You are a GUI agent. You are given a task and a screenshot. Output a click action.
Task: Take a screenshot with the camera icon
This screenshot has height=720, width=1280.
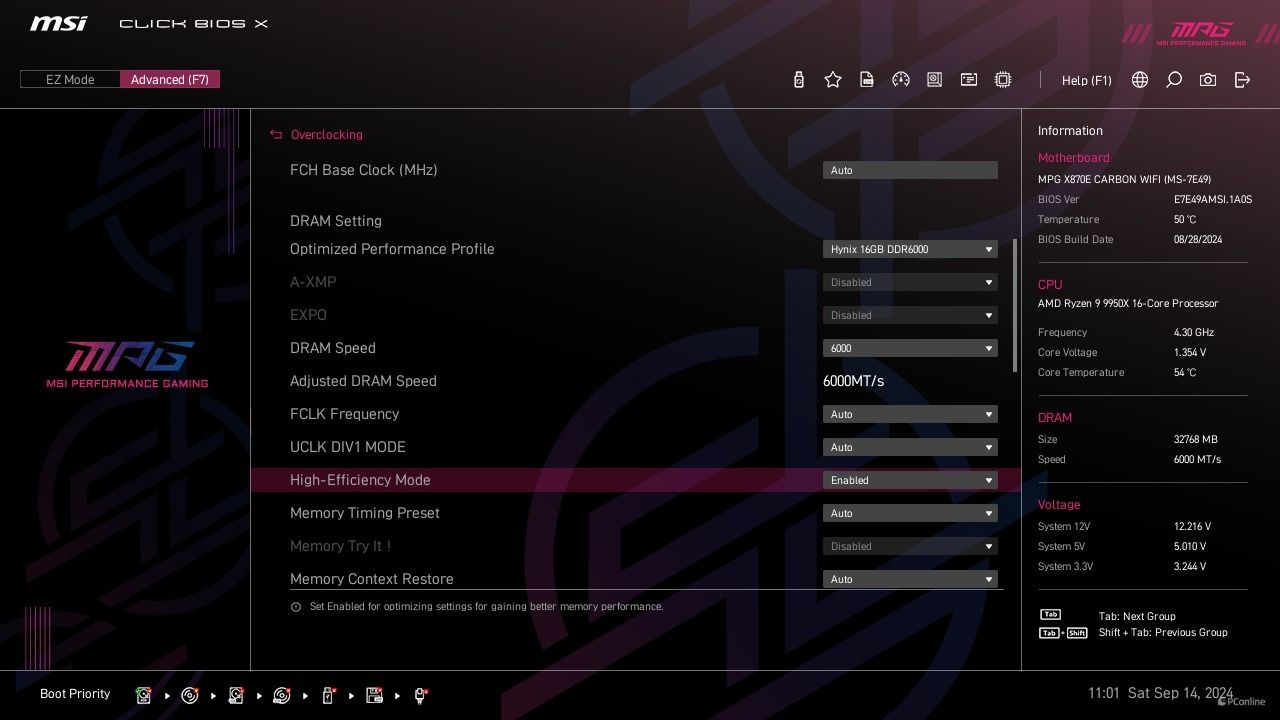pyautogui.click(x=1208, y=80)
